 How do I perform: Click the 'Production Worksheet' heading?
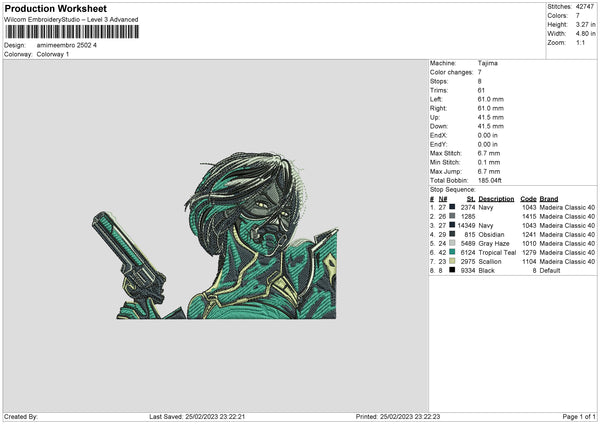[x=55, y=8]
